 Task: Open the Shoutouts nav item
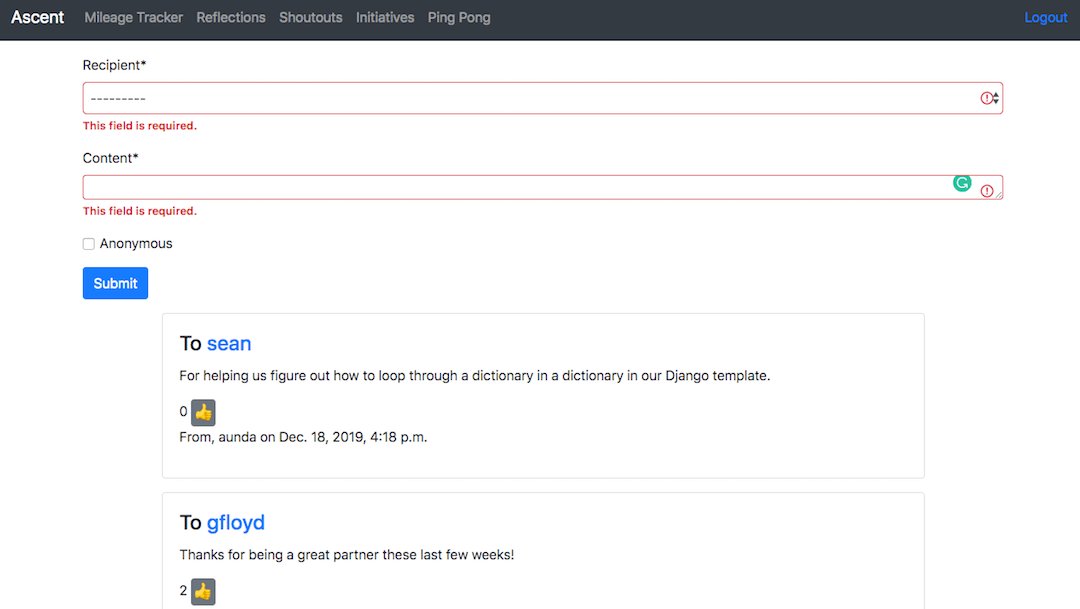(311, 18)
